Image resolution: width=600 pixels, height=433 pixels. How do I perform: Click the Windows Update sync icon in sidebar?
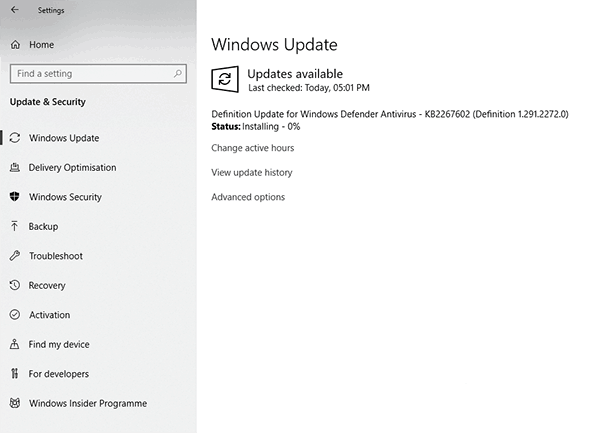tap(15, 138)
